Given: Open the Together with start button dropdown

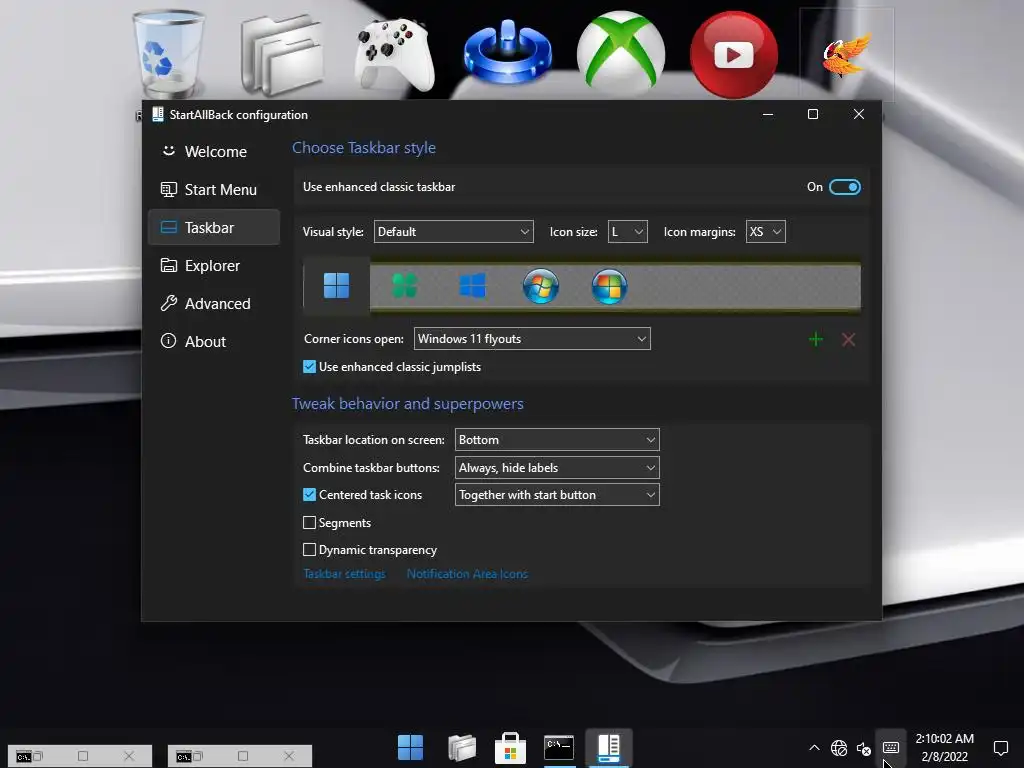Looking at the screenshot, I should coord(557,495).
